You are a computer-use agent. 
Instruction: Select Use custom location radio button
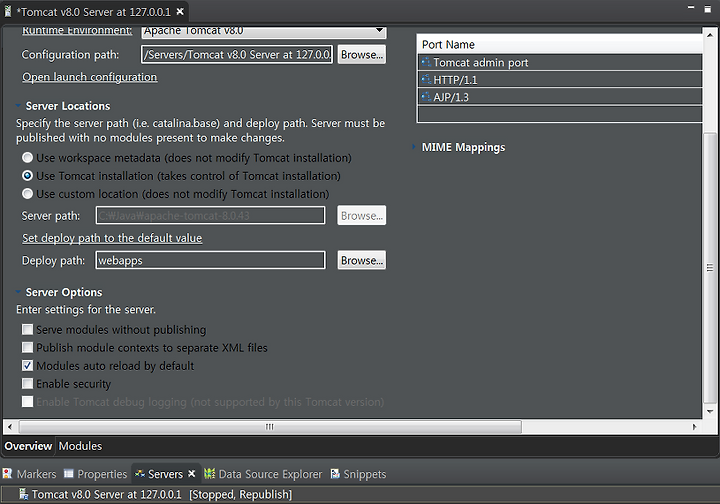pyautogui.click(x=28, y=194)
